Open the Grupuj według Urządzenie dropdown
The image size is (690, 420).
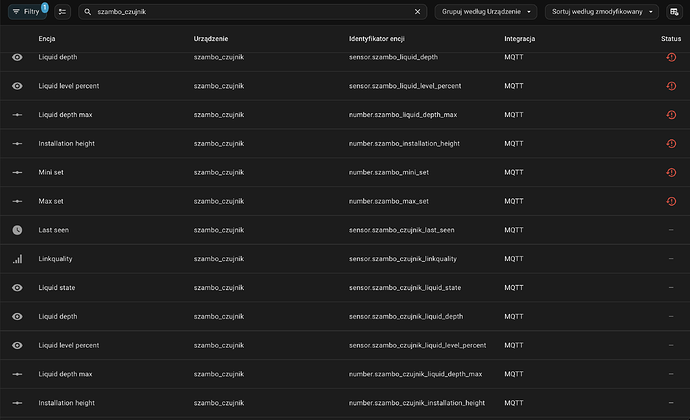[485, 12]
